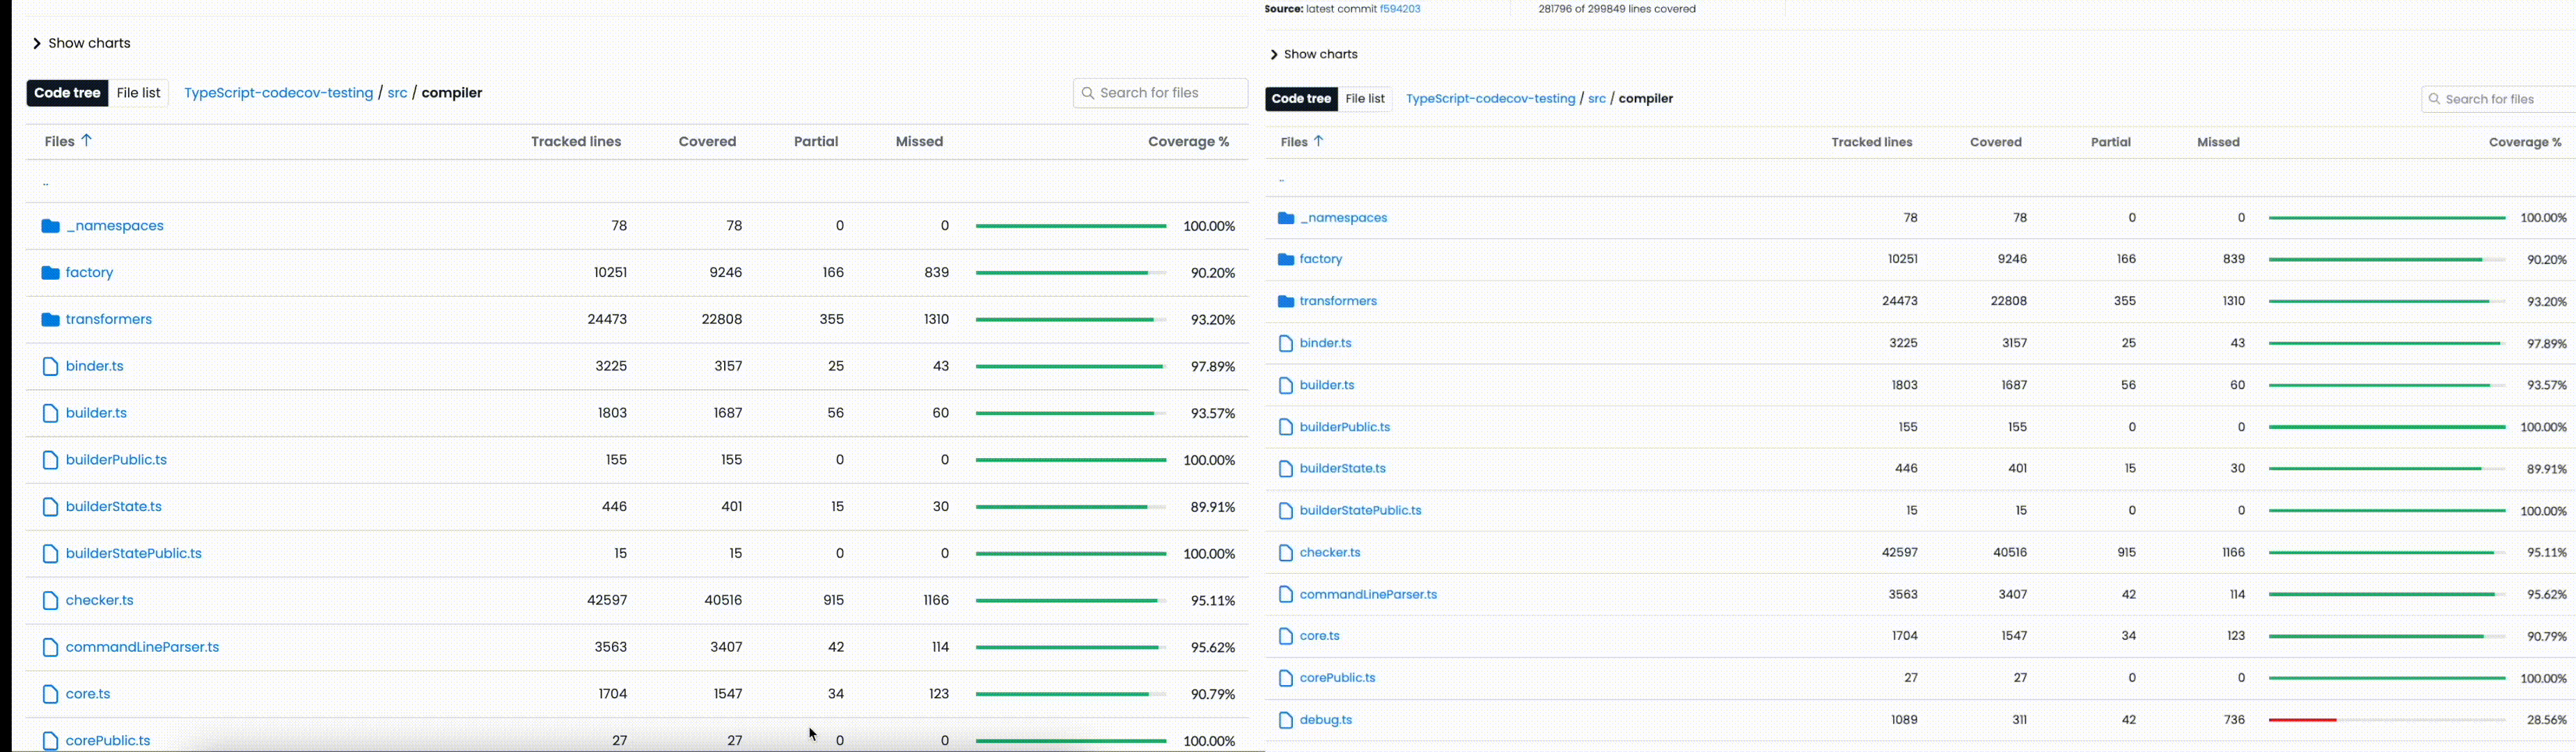Collapse the Show charts chevron on the right panel
The image size is (2576, 752).
(x=1275, y=53)
